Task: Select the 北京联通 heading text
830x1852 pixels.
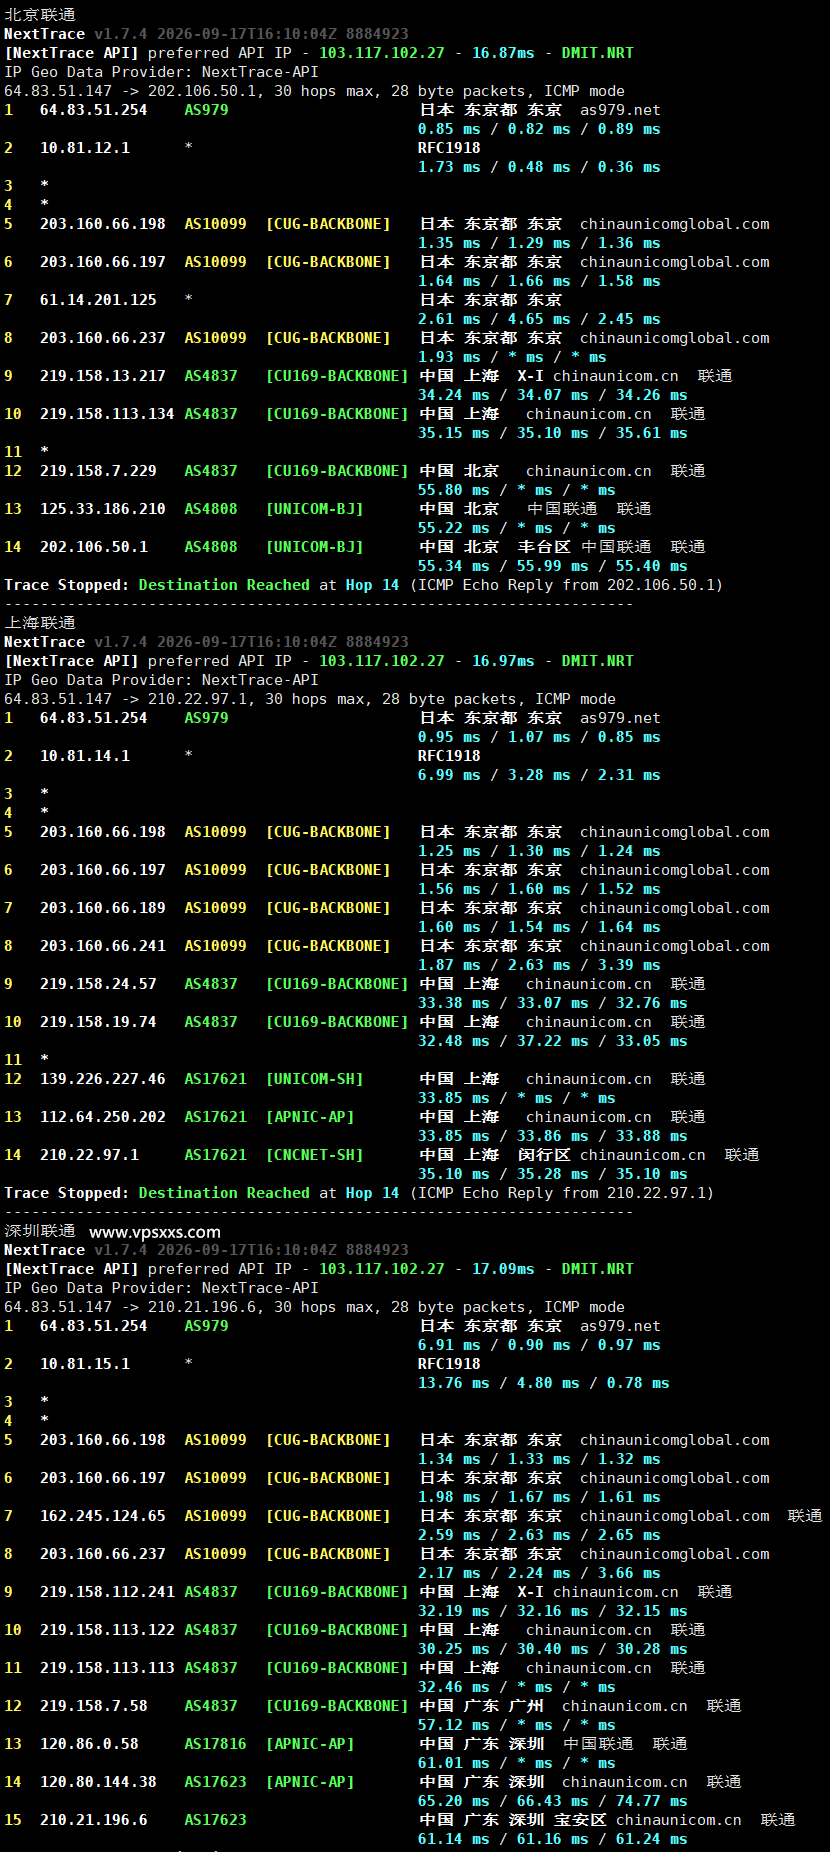Action: coord(40,15)
